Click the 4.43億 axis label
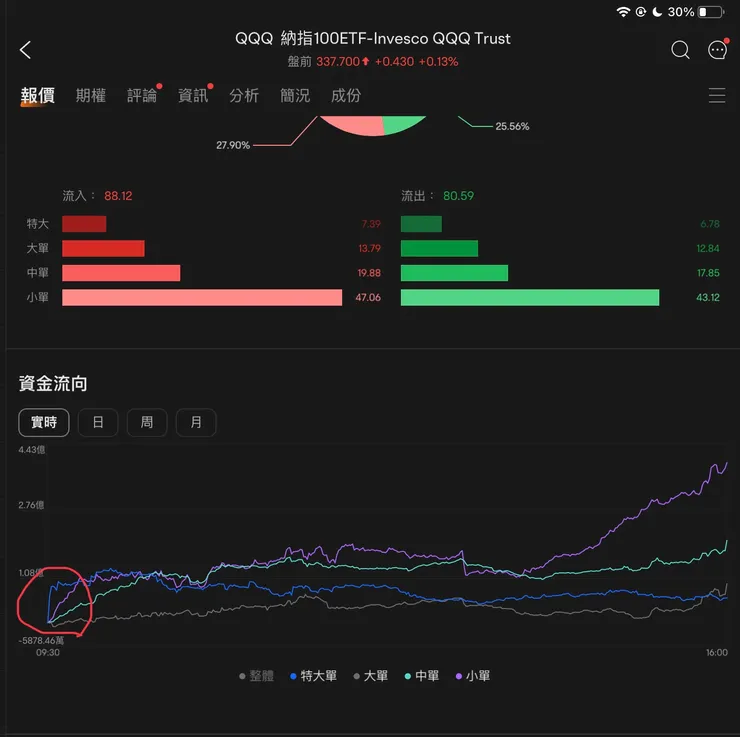 tap(32, 450)
